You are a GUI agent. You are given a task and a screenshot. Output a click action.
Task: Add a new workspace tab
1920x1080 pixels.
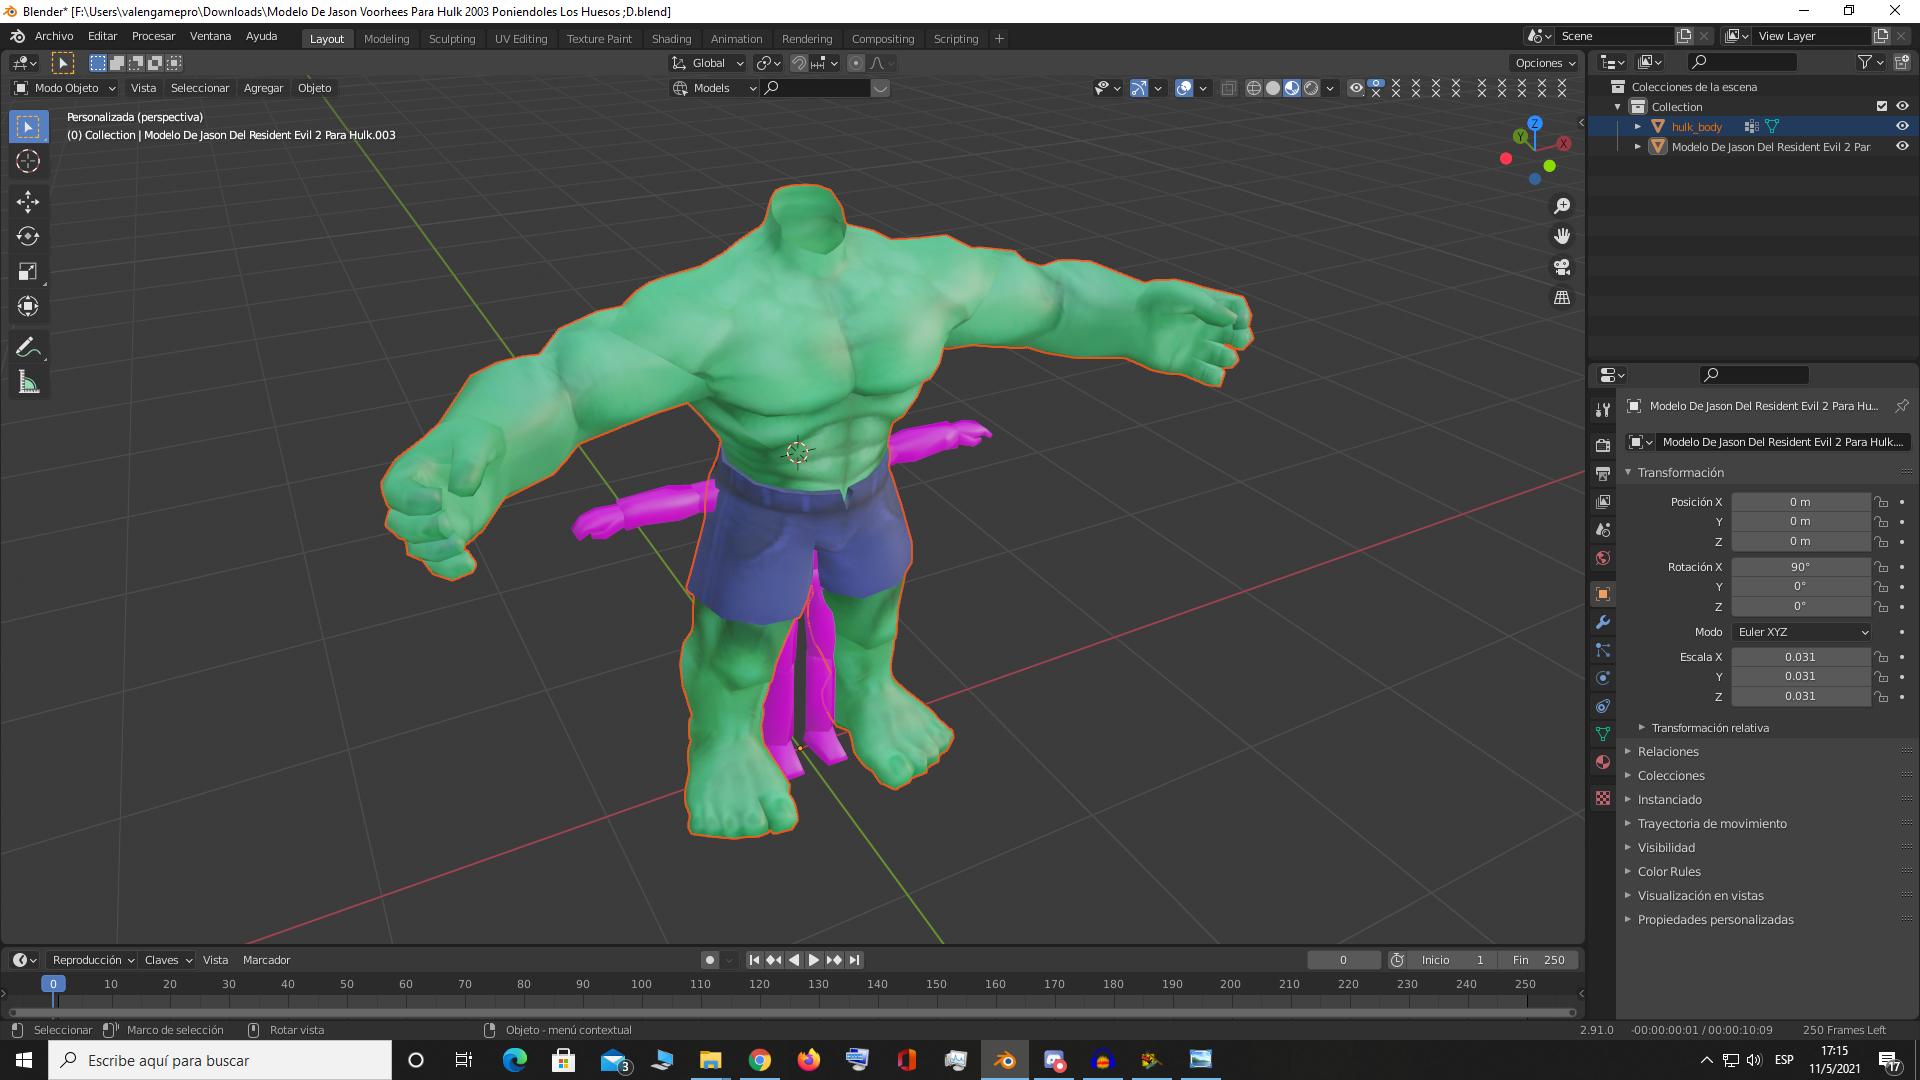coord(999,39)
